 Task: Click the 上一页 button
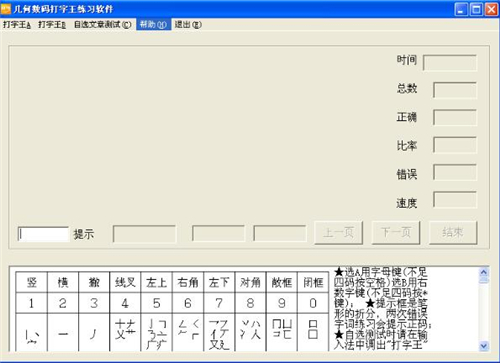click(x=339, y=232)
